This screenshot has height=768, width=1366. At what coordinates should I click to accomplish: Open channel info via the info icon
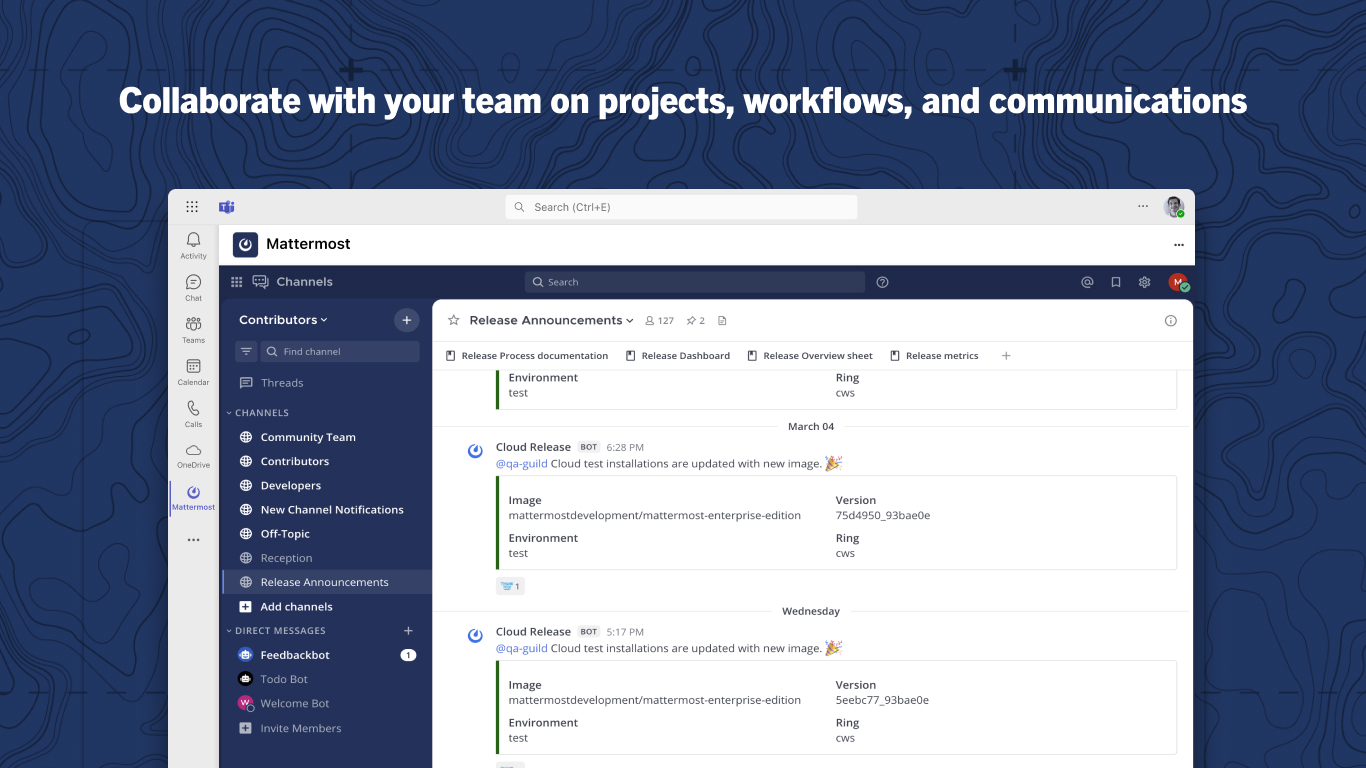pos(1170,320)
